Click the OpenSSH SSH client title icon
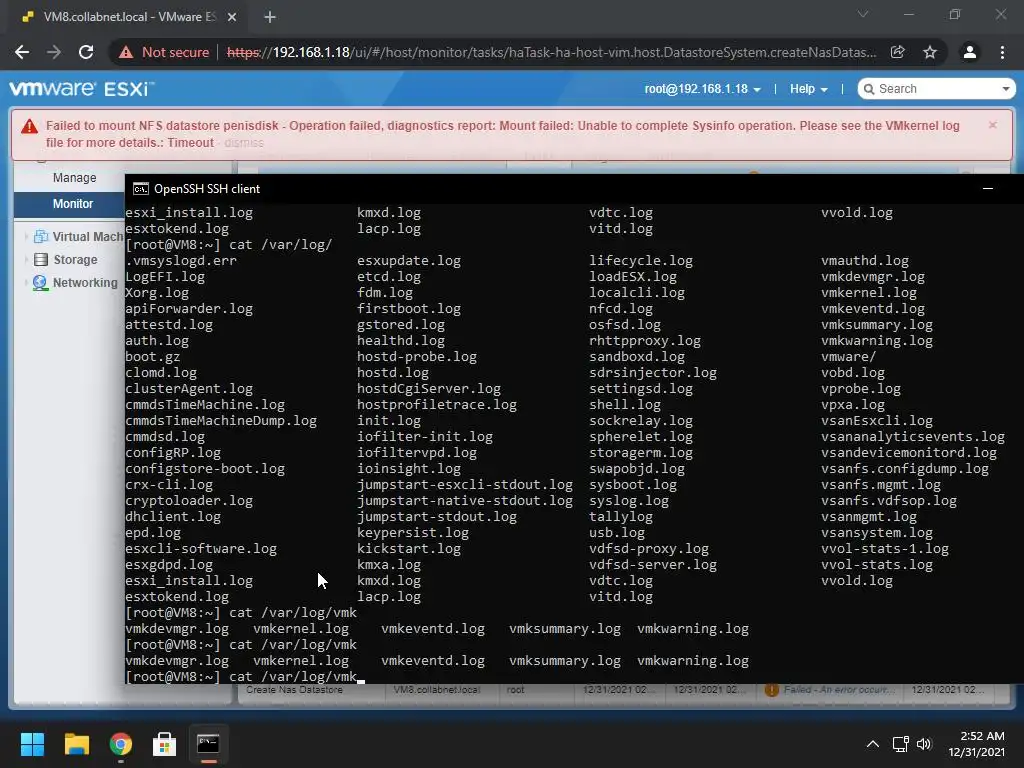 [x=140, y=189]
